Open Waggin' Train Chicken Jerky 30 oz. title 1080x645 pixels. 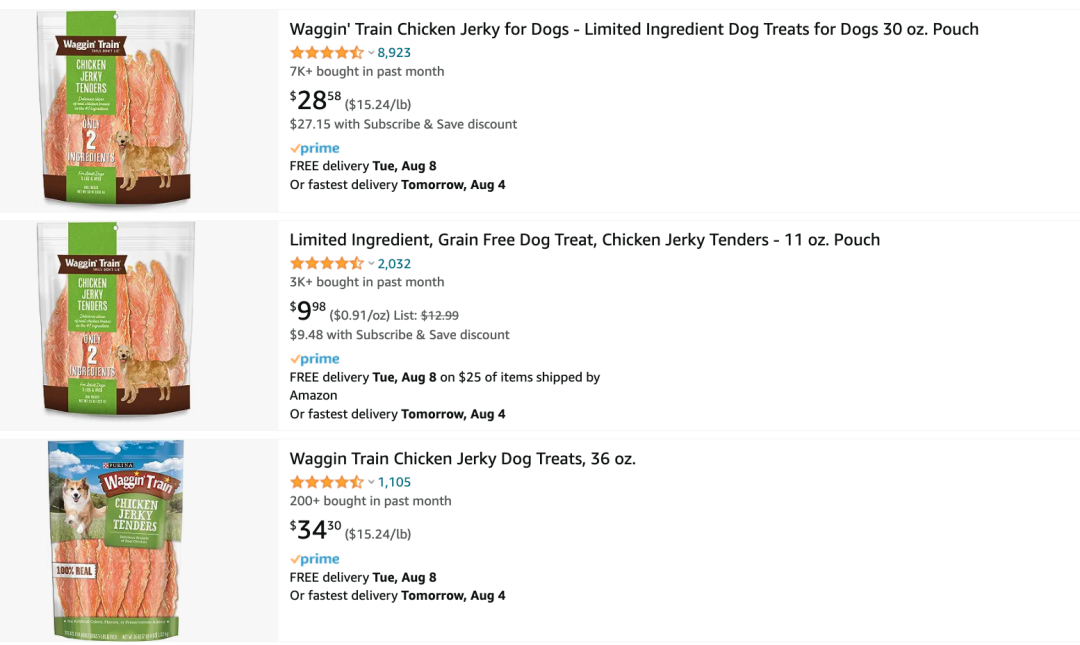coord(634,29)
